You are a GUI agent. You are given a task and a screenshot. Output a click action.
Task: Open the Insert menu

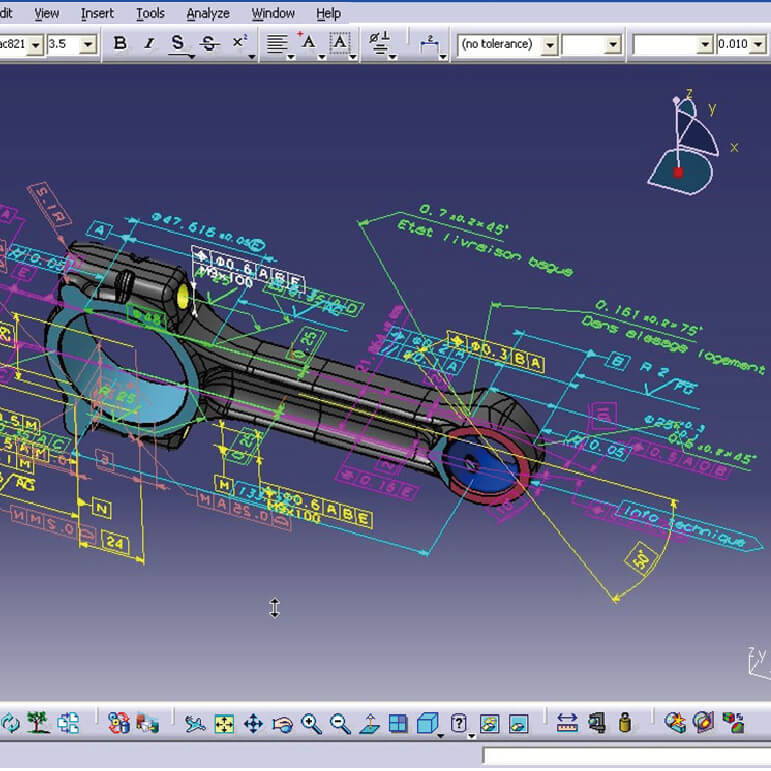point(97,13)
